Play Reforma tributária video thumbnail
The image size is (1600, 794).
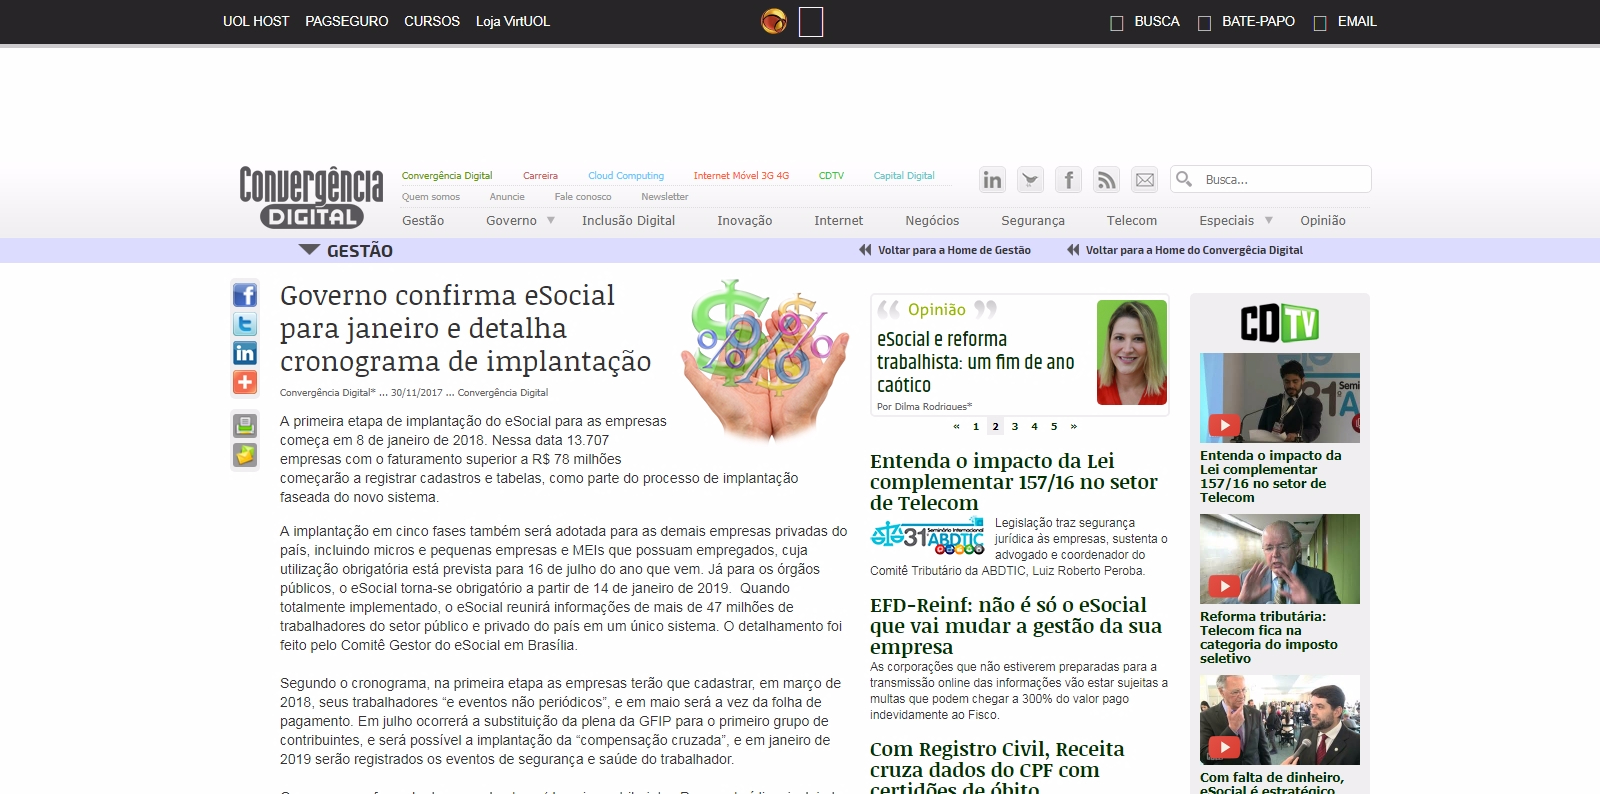click(1280, 559)
